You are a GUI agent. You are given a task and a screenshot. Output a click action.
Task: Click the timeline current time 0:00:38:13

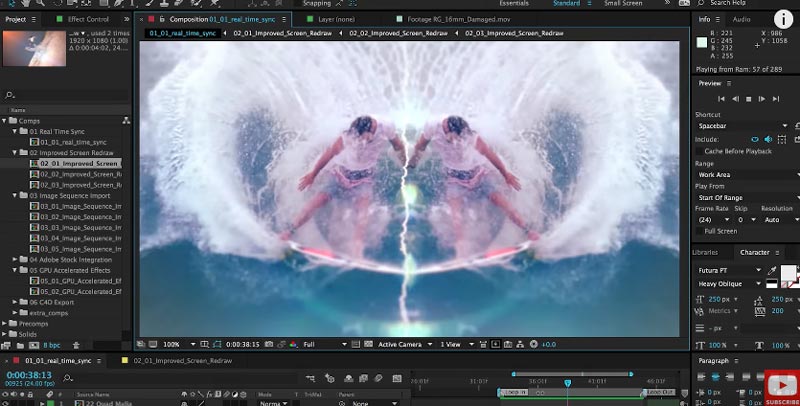[x=29, y=375]
